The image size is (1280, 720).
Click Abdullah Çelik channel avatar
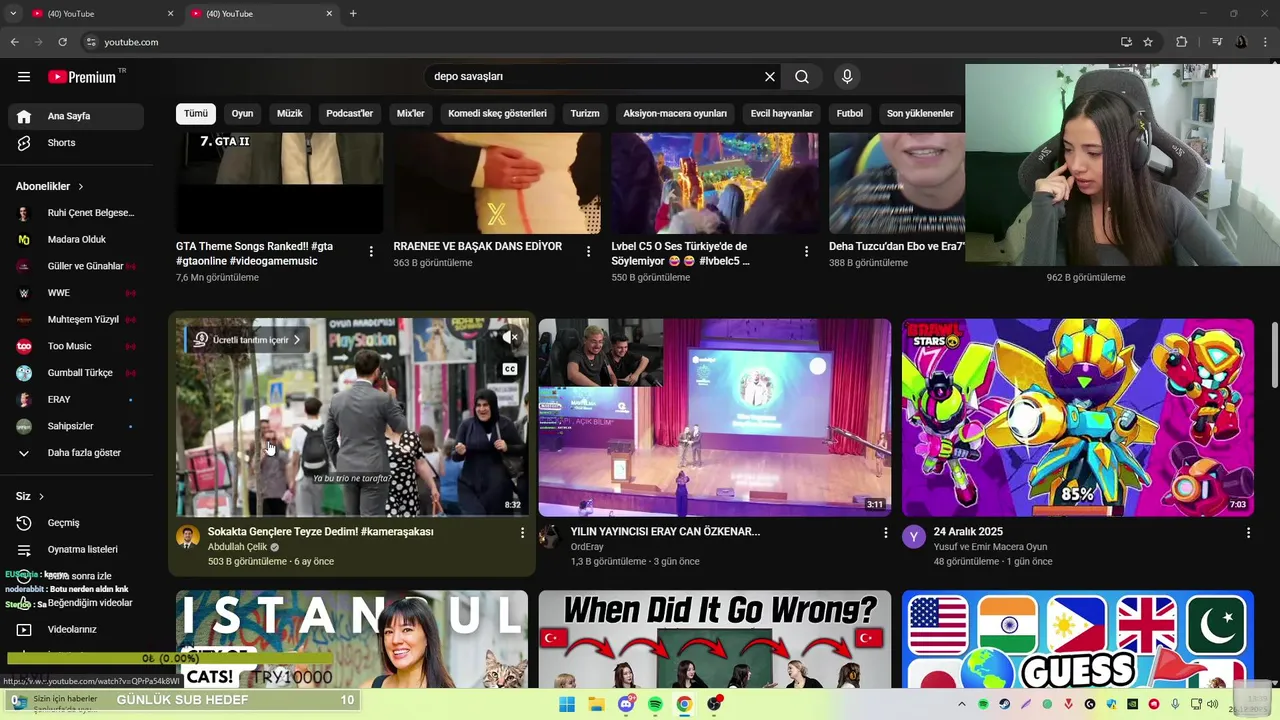click(x=188, y=537)
